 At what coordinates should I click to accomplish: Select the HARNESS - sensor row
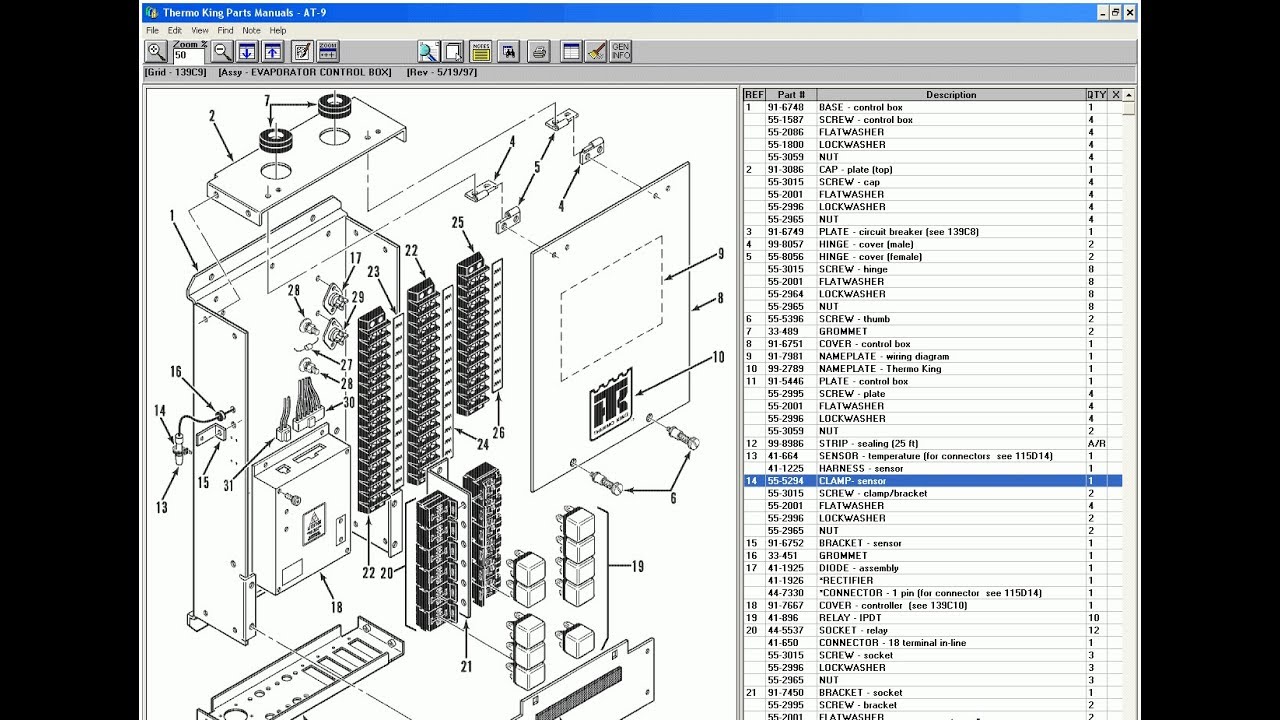933,468
